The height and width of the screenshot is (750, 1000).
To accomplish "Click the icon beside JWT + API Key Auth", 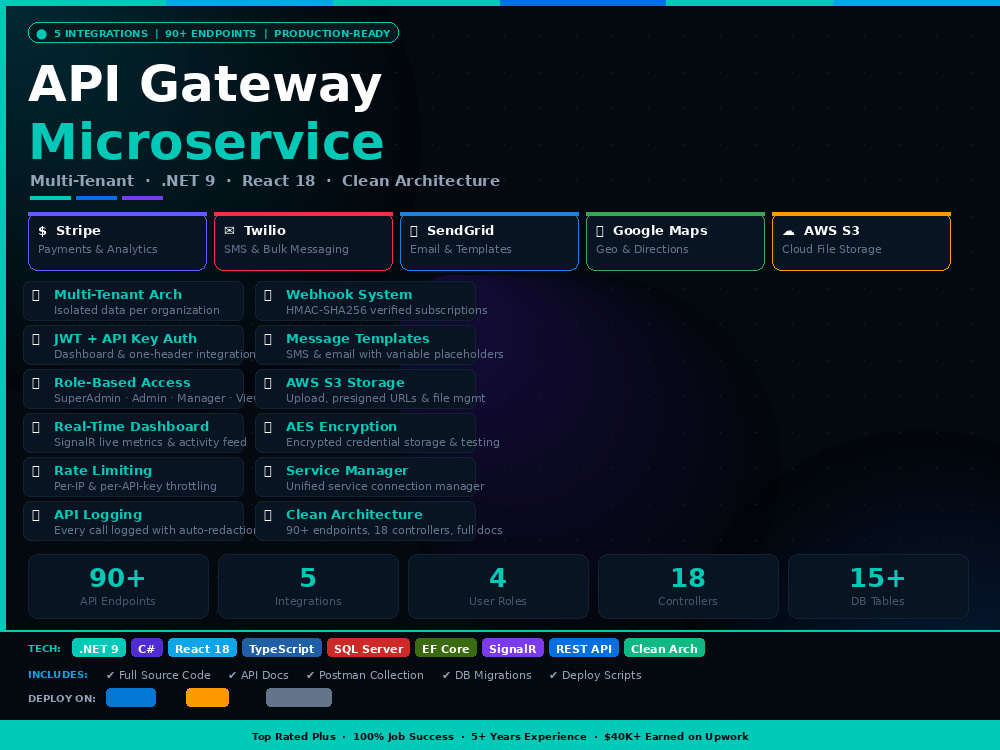I will coord(36,339).
